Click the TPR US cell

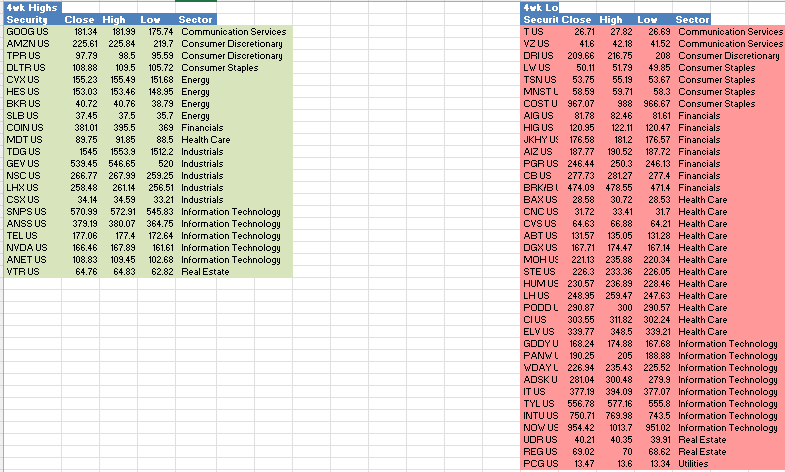click(x=33, y=56)
